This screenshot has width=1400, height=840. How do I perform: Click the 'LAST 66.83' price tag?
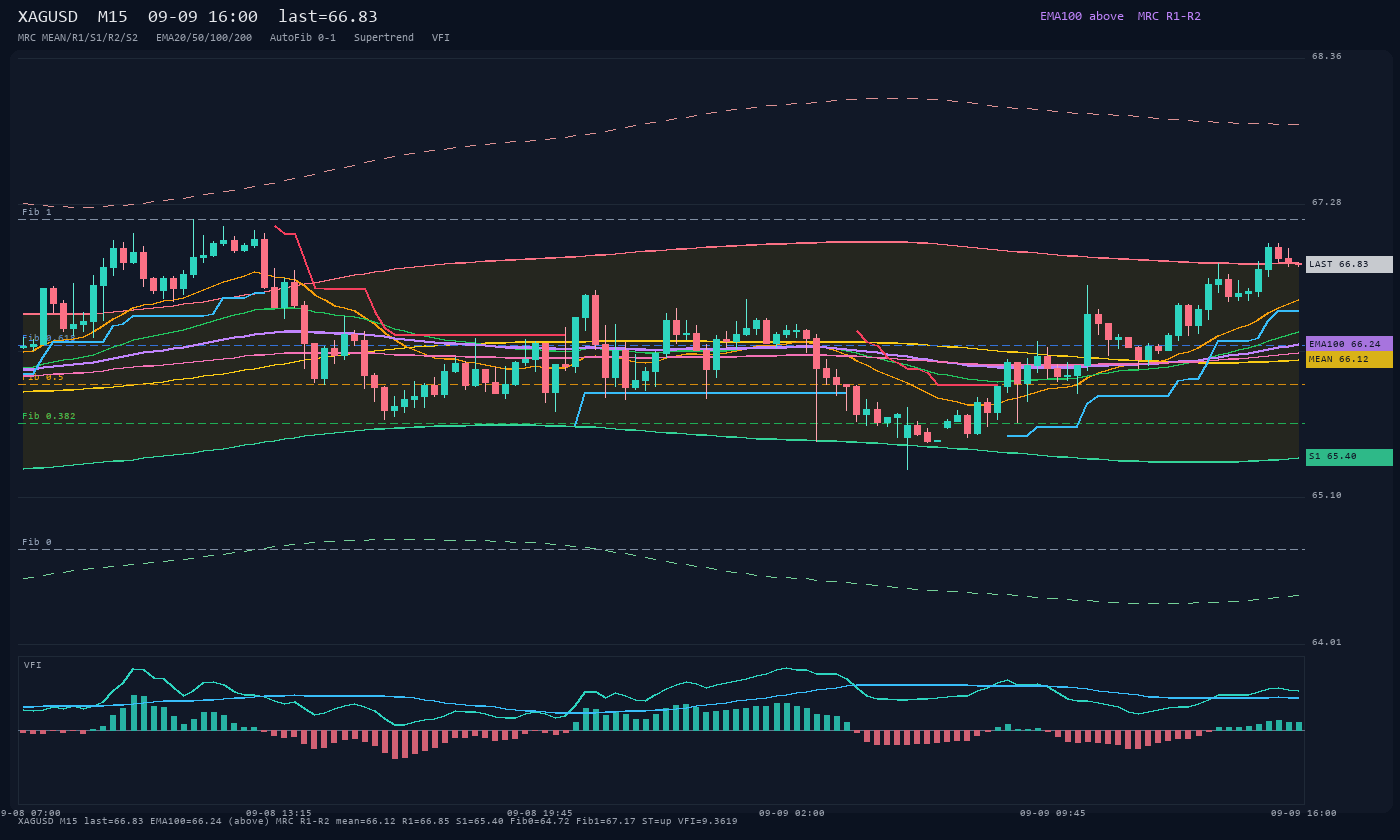click(x=1349, y=264)
